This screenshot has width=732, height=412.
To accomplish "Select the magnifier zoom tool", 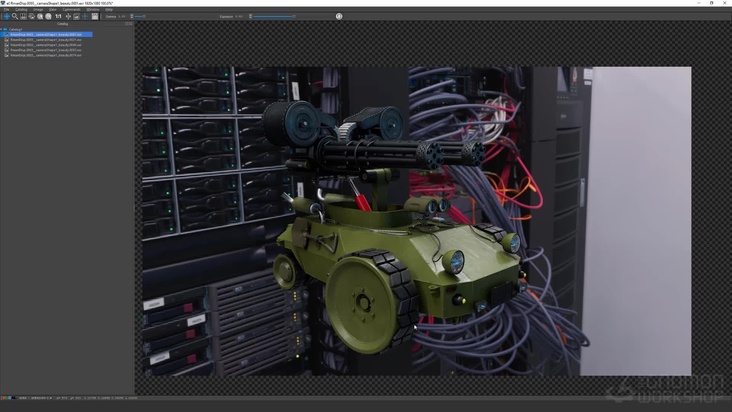I will (14, 16).
